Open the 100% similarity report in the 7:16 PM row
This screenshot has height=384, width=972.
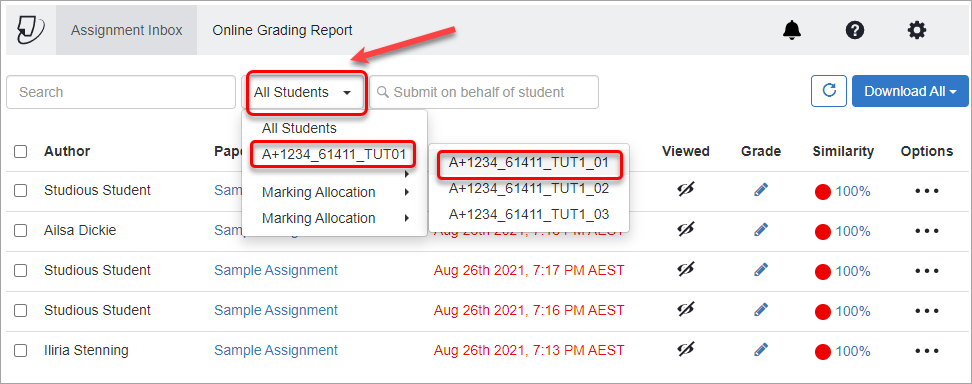click(x=852, y=310)
